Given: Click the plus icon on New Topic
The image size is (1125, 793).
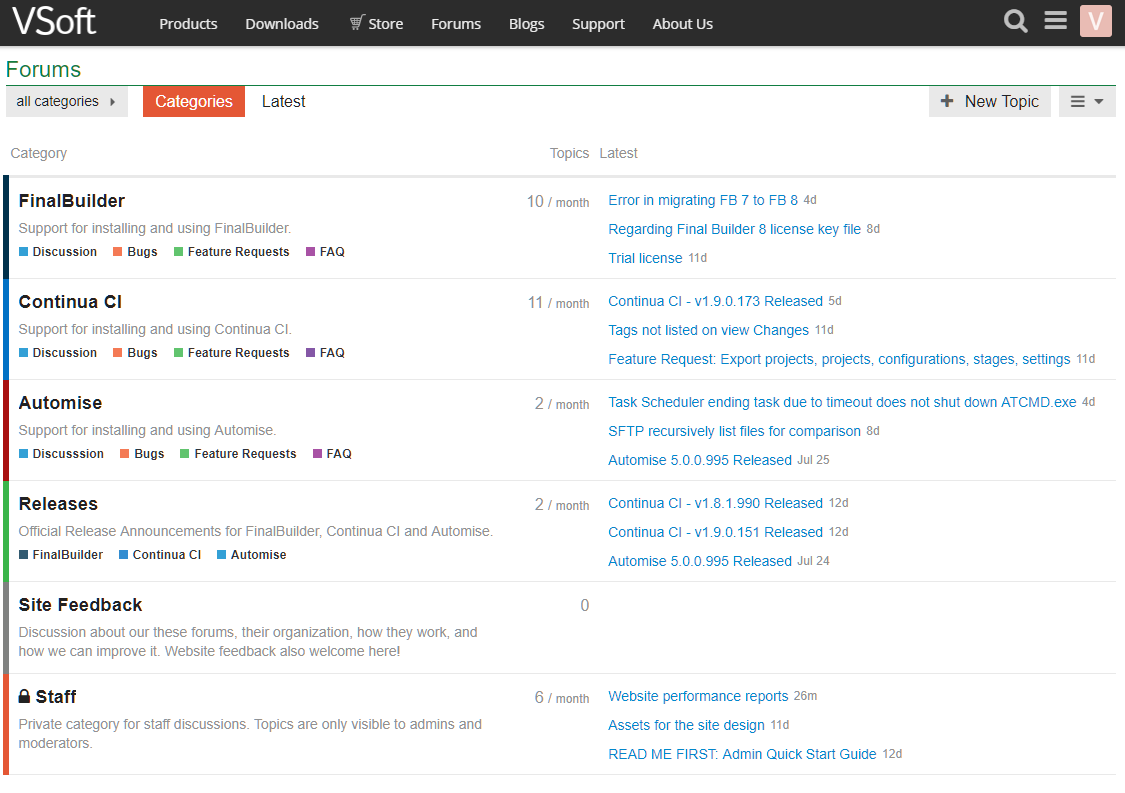Looking at the screenshot, I should coord(947,101).
